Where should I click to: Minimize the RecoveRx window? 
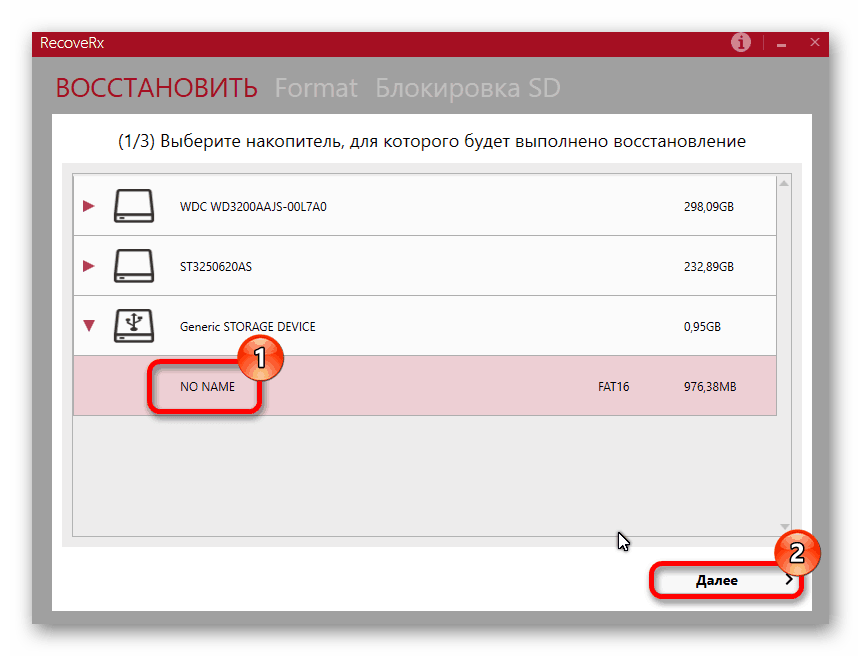[x=781, y=44]
